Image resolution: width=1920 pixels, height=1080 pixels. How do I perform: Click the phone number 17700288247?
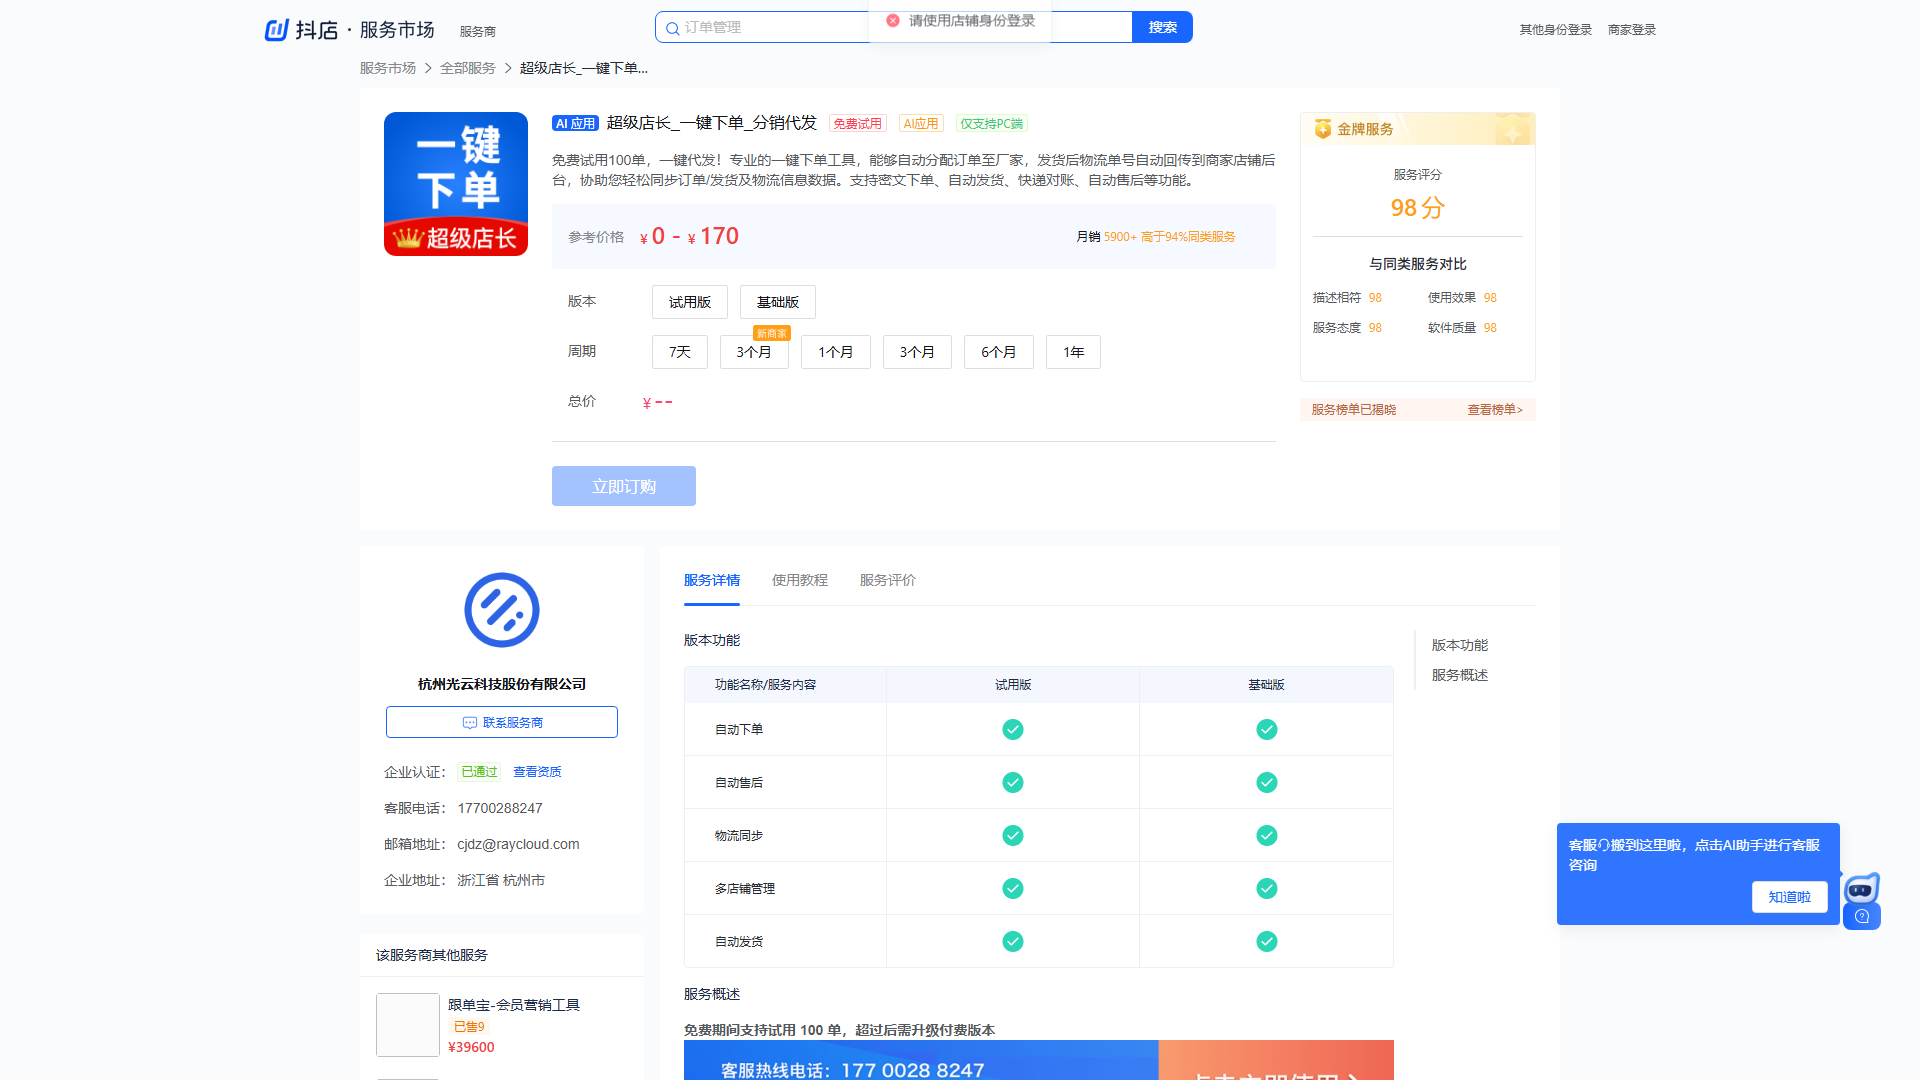pyautogui.click(x=500, y=808)
